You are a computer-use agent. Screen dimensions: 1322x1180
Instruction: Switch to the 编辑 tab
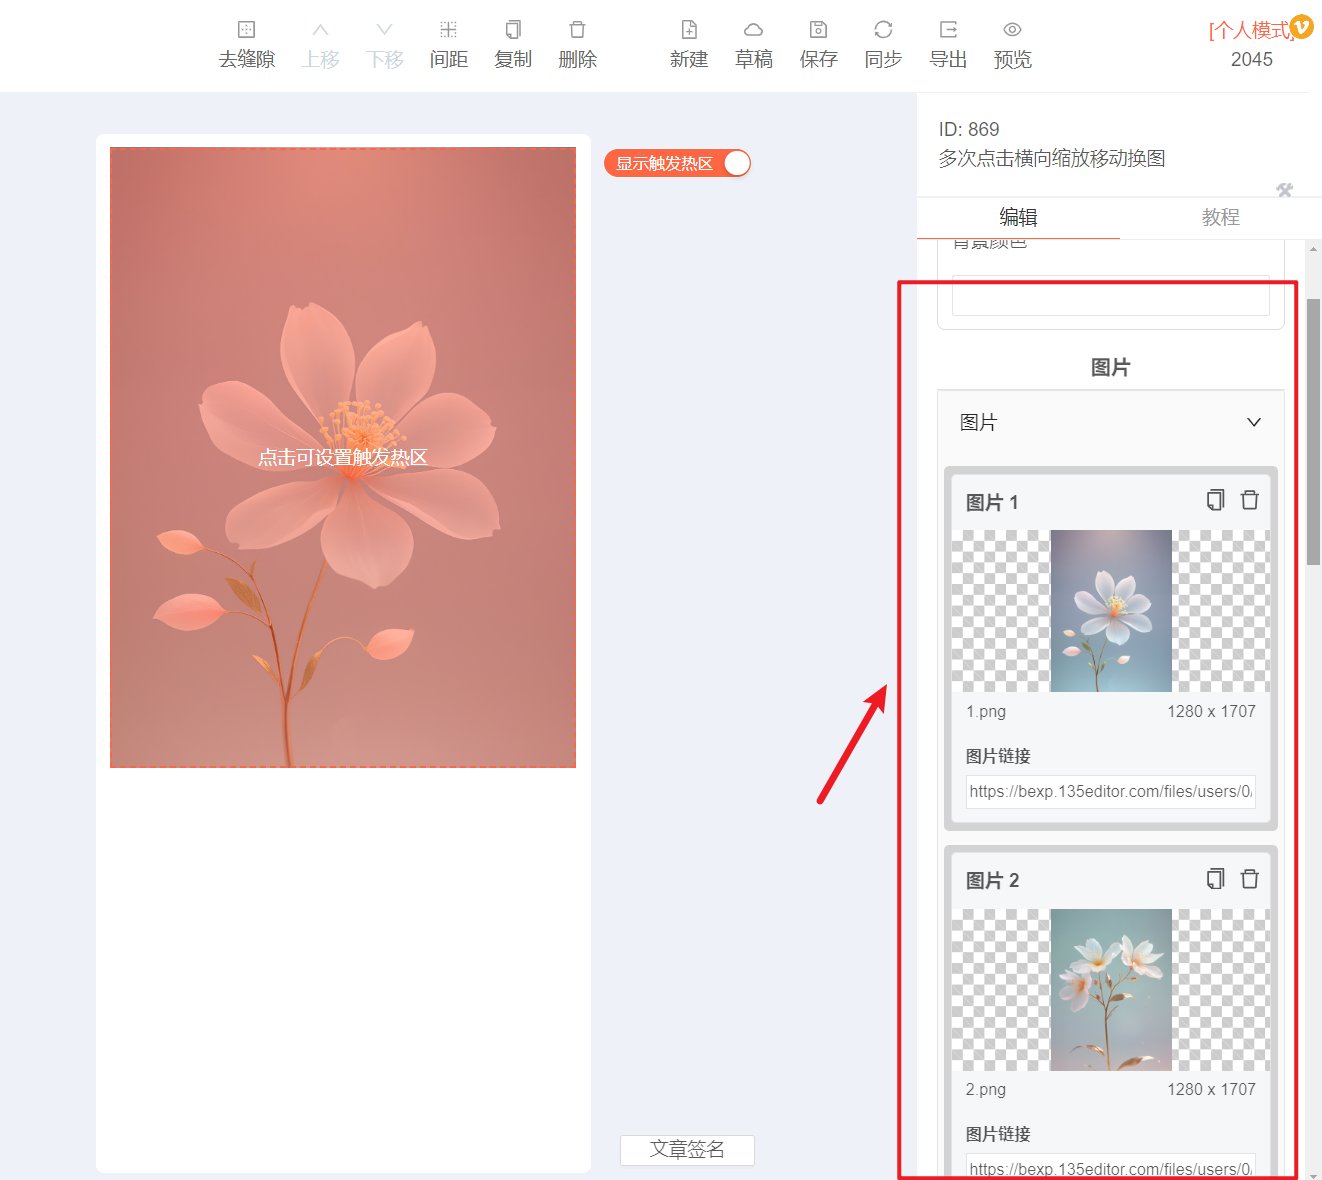tap(1018, 217)
